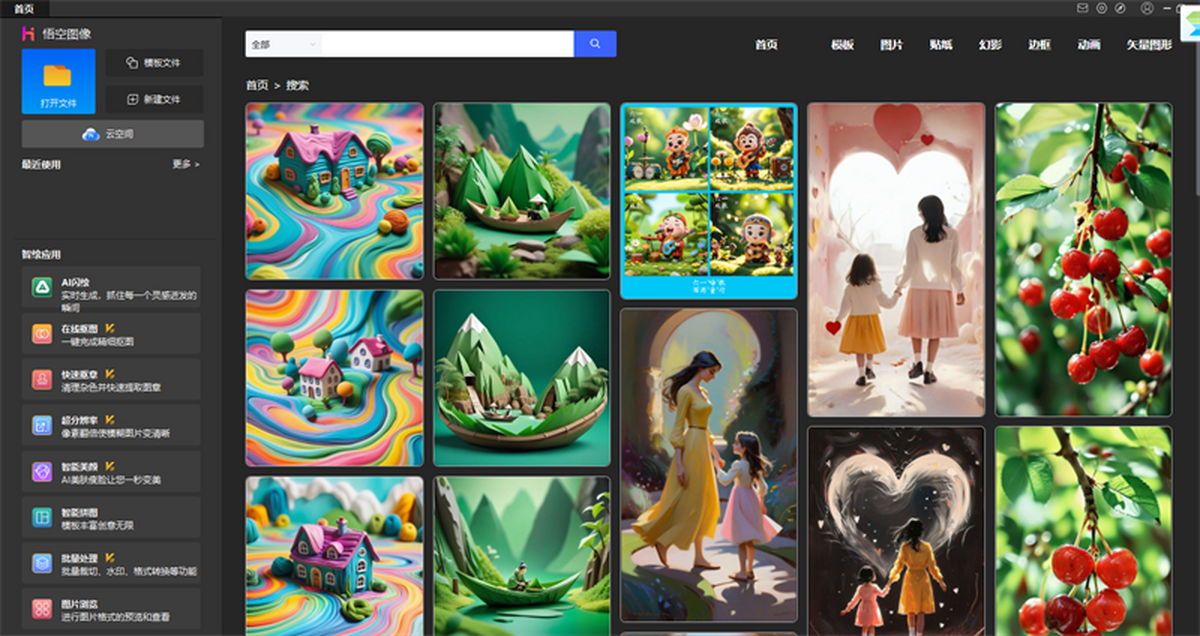Open the 云空间 cloud space button
The image size is (1200, 636).
pos(112,134)
